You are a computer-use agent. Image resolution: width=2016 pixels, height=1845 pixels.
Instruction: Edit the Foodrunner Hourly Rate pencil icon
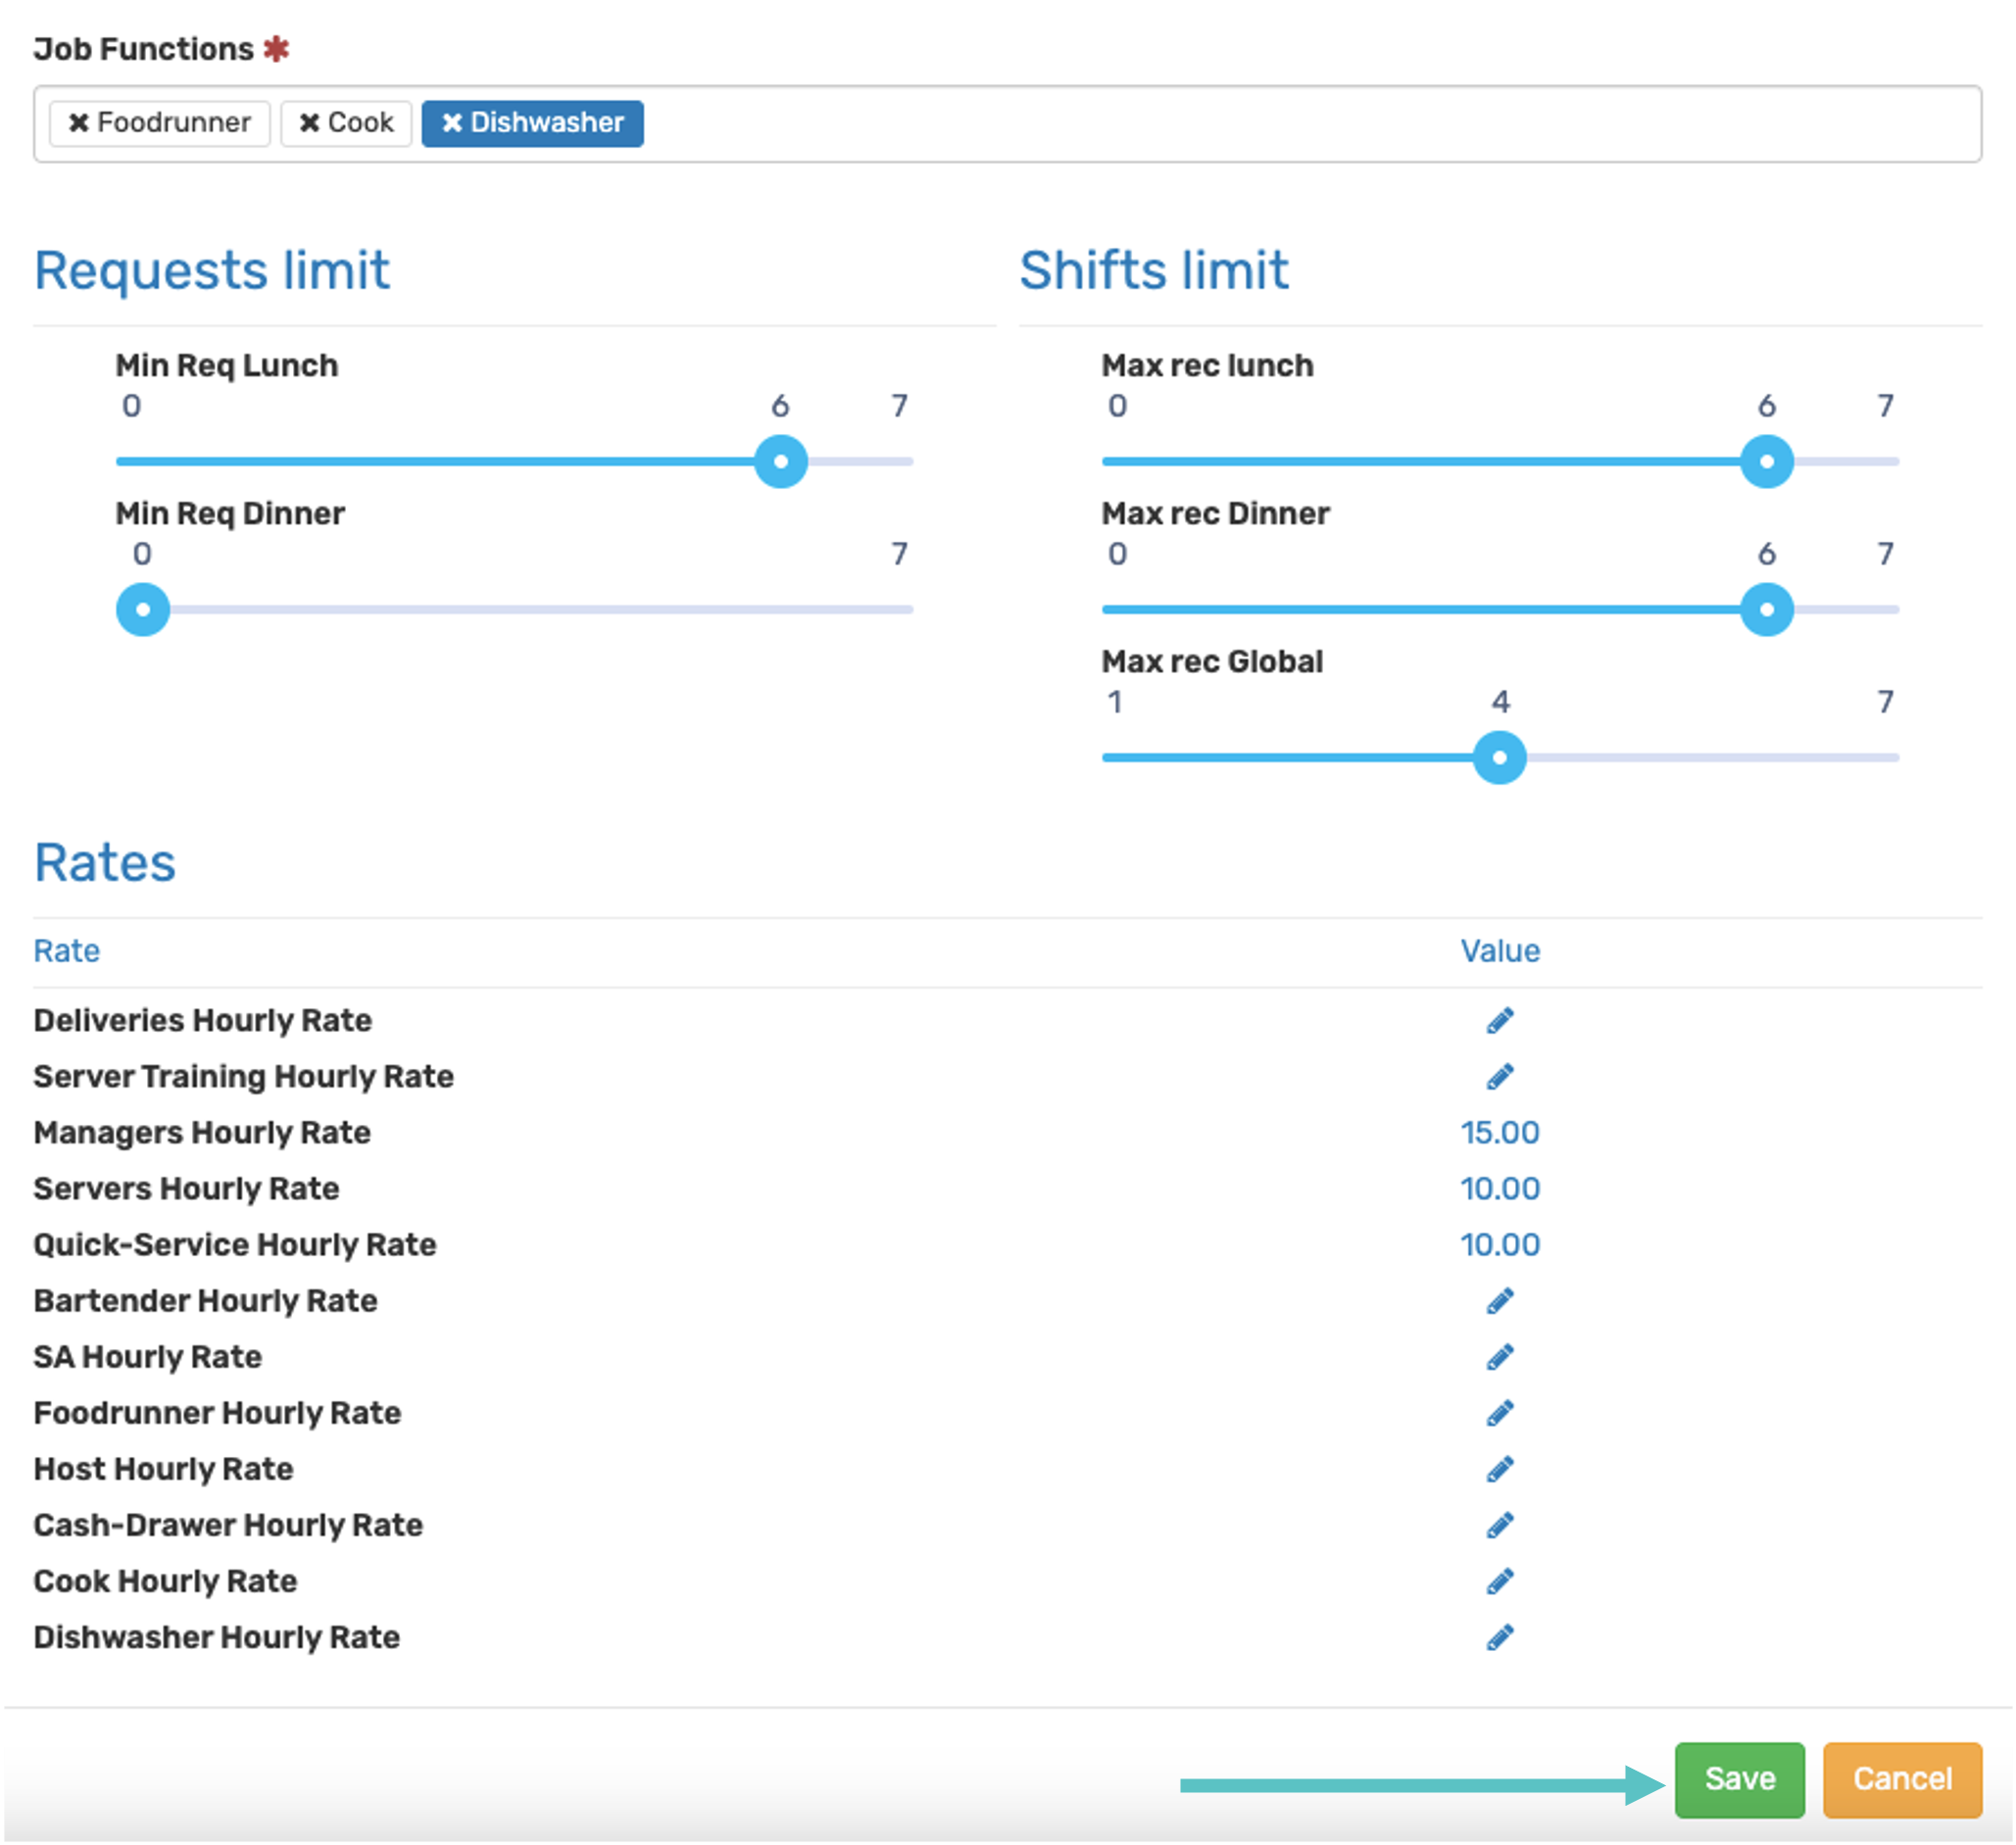point(1499,1412)
